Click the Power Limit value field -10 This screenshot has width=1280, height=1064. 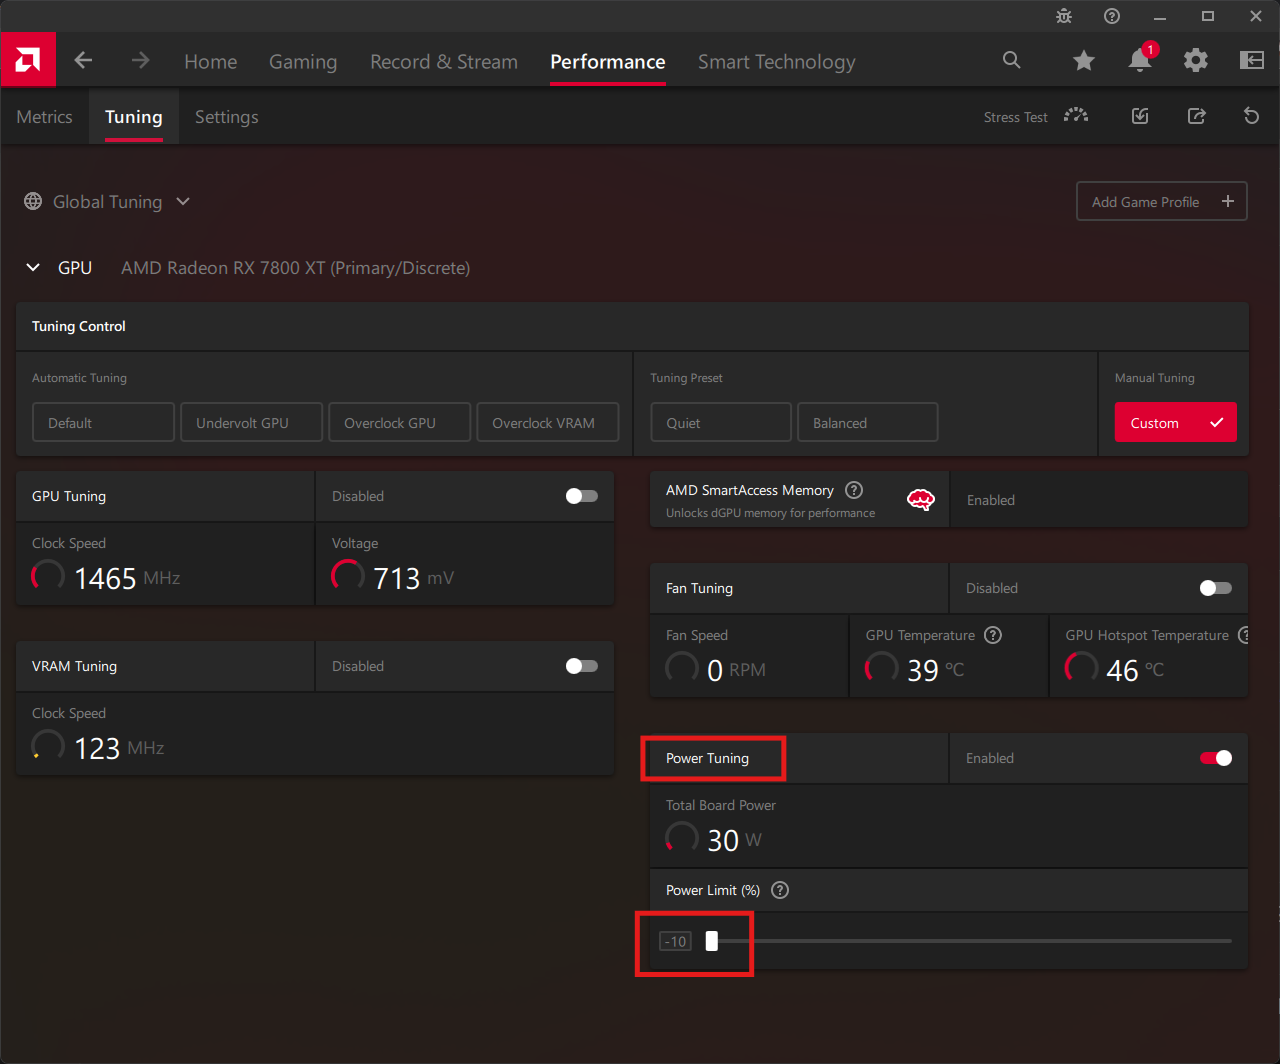[x=675, y=941]
